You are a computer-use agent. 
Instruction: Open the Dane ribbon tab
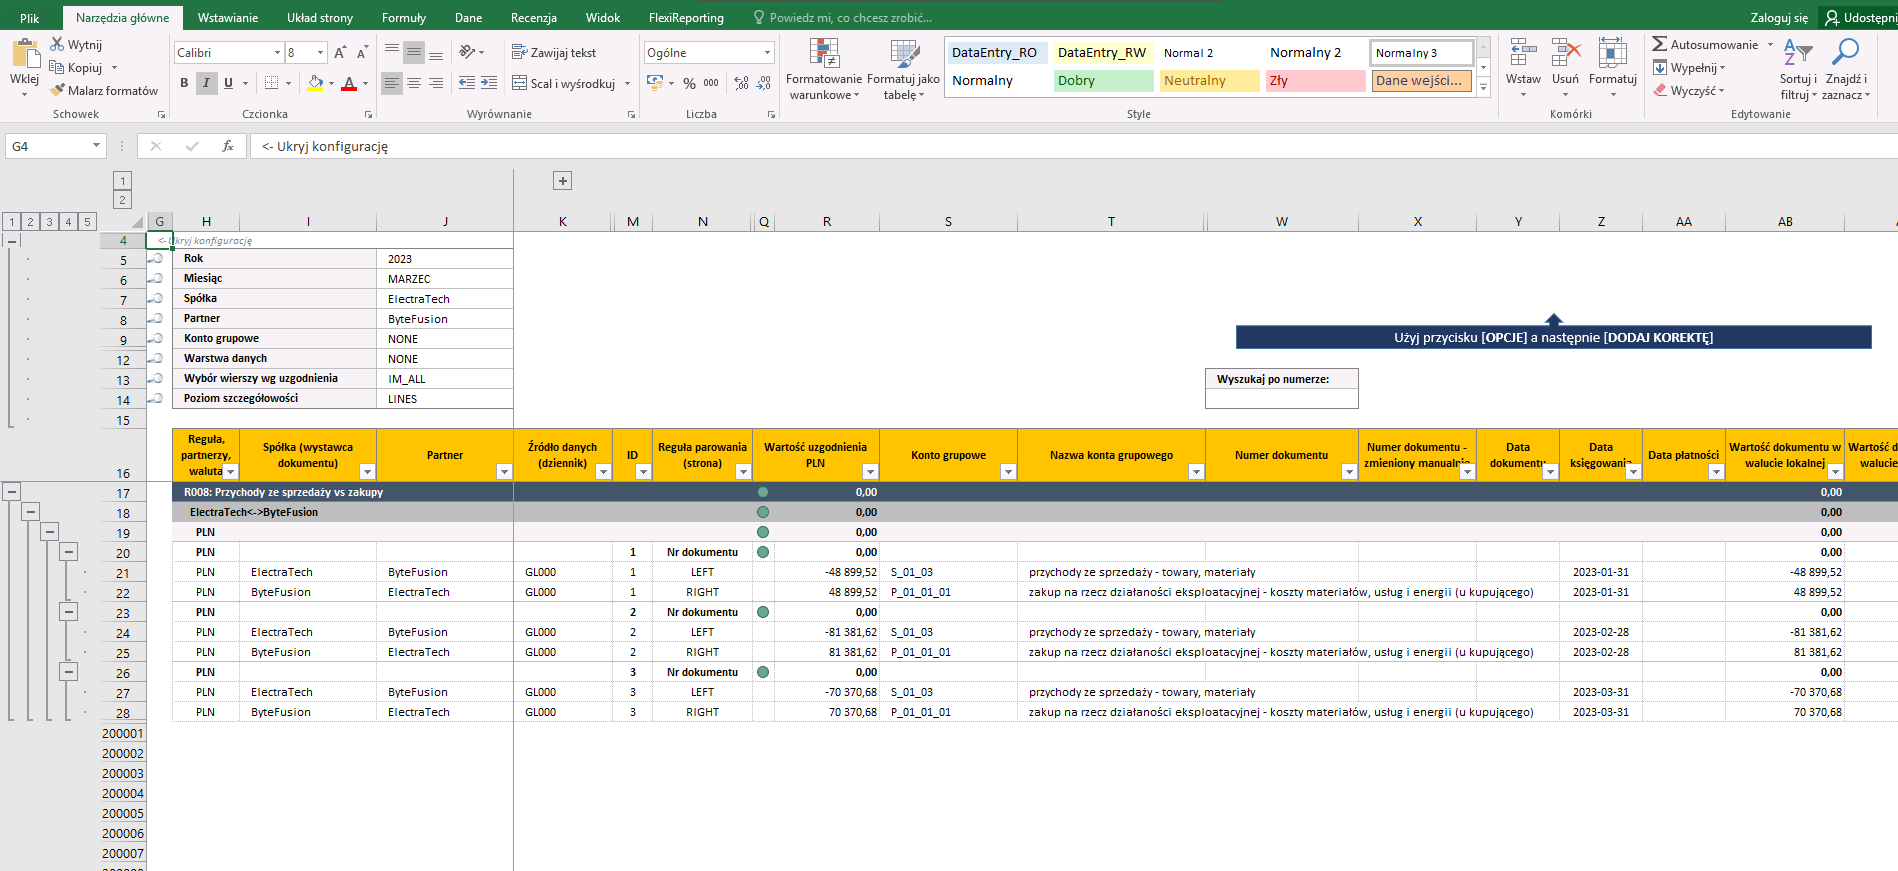pos(468,18)
